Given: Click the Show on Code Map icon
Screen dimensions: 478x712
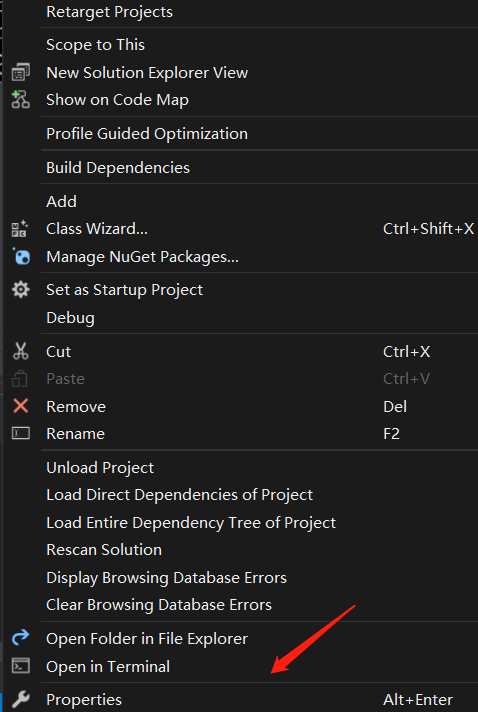Looking at the screenshot, I should click(20, 100).
